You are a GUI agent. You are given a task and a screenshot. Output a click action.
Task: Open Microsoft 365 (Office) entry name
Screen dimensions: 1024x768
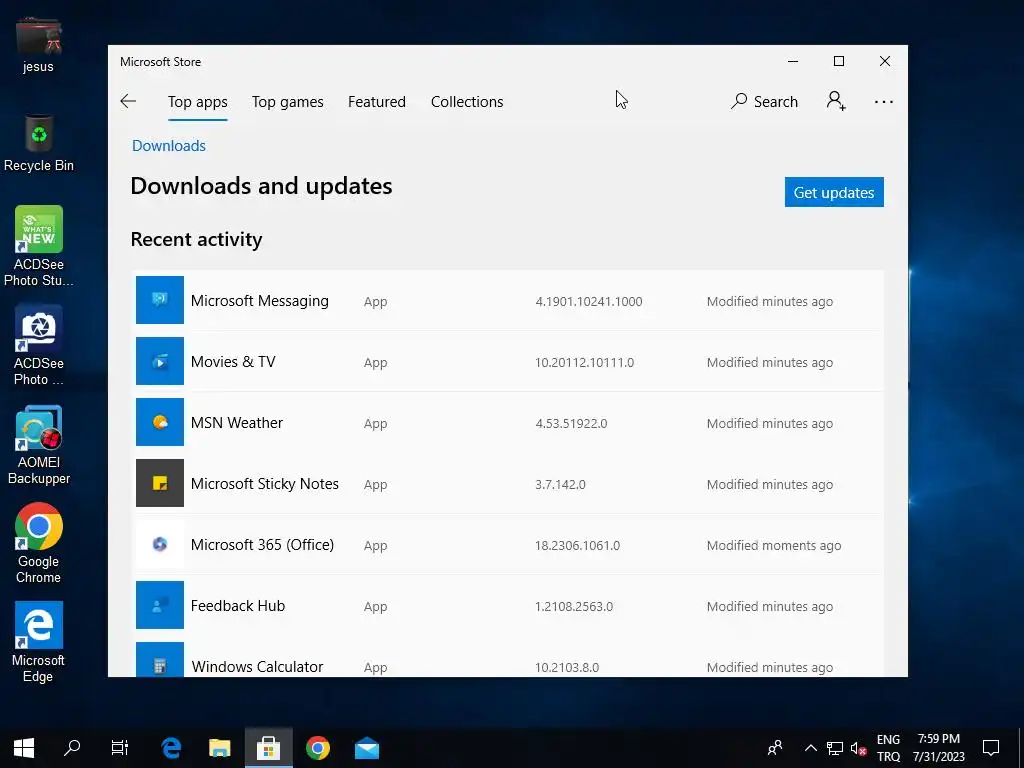[262, 545]
